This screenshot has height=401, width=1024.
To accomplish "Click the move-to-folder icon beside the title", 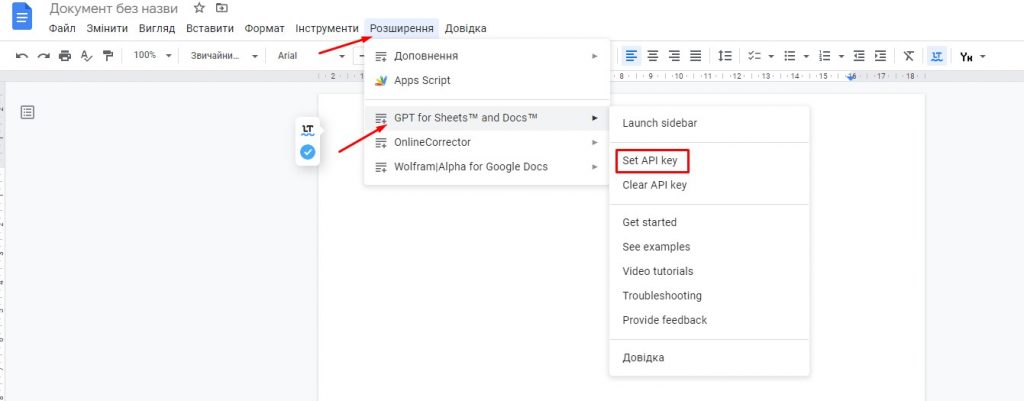I will pos(222,8).
